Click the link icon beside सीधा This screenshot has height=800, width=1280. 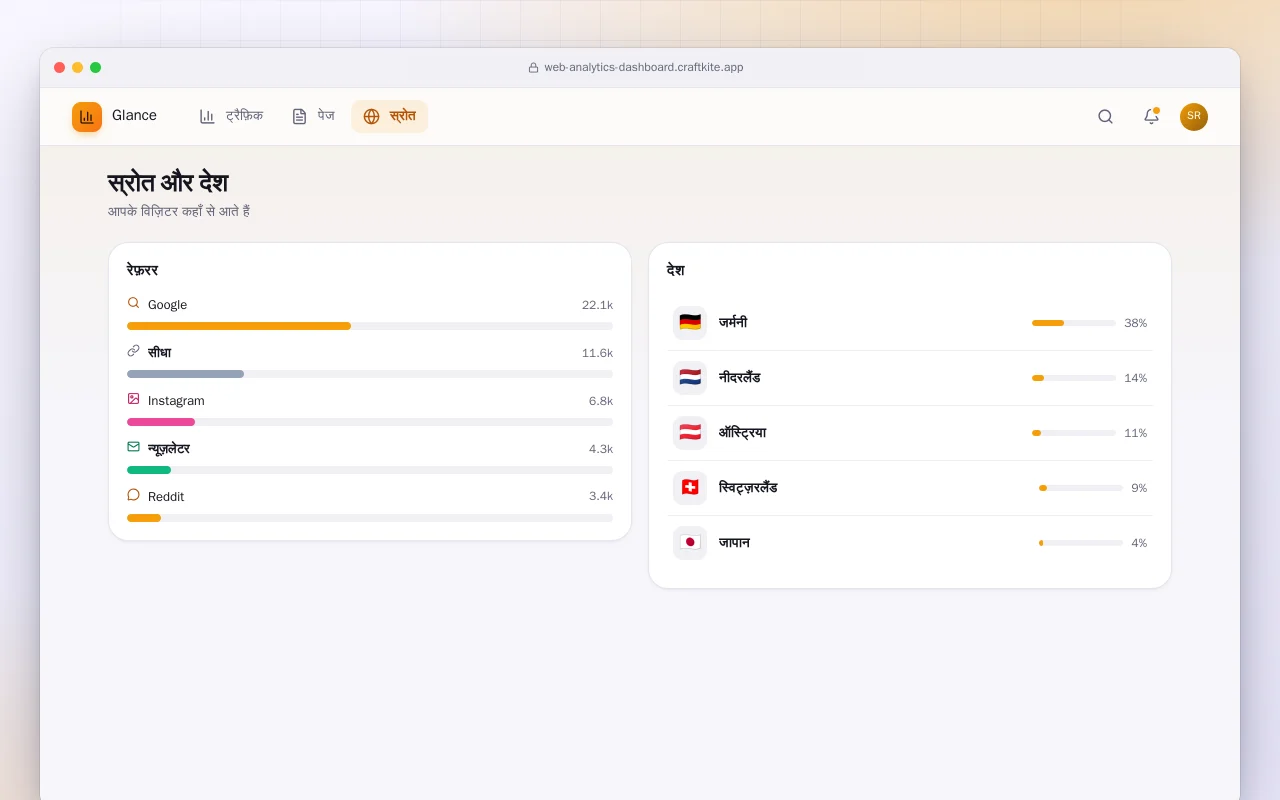click(x=133, y=351)
